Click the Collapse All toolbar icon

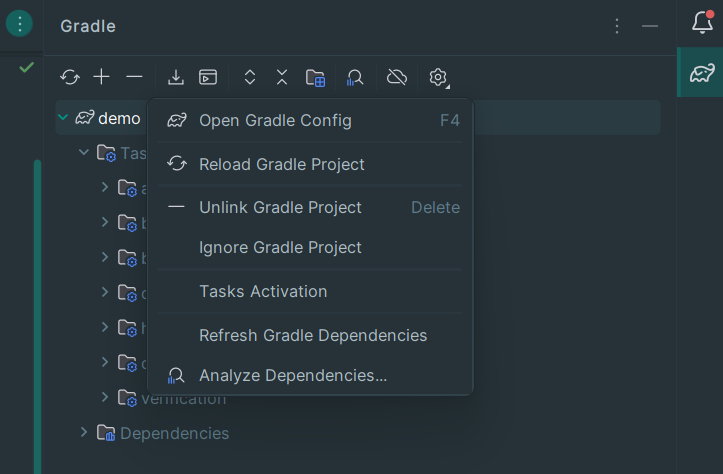[x=282, y=77]
